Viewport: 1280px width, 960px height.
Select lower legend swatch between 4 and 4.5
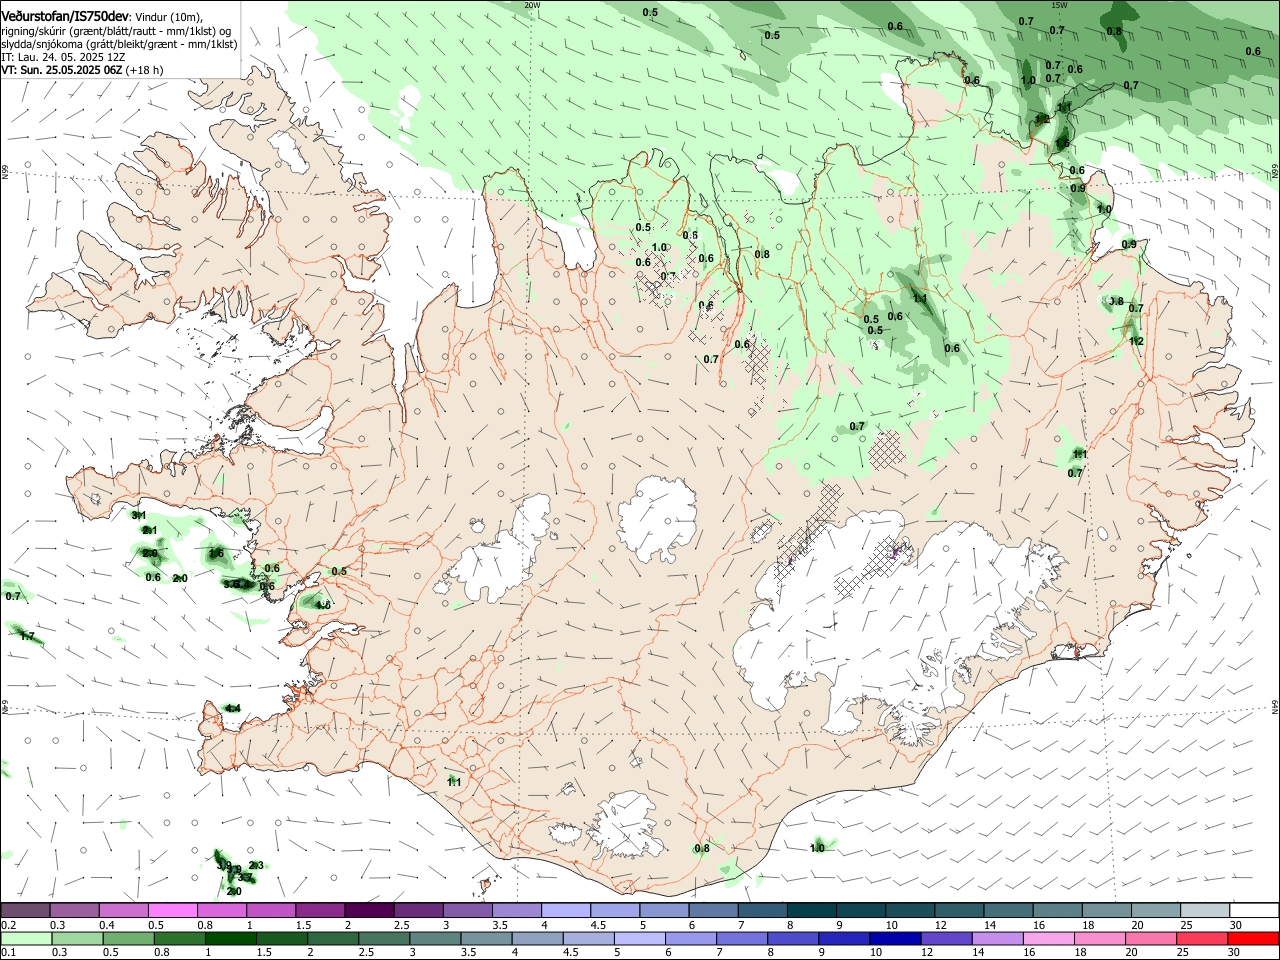pyautogui.click(x=537, y=938)
